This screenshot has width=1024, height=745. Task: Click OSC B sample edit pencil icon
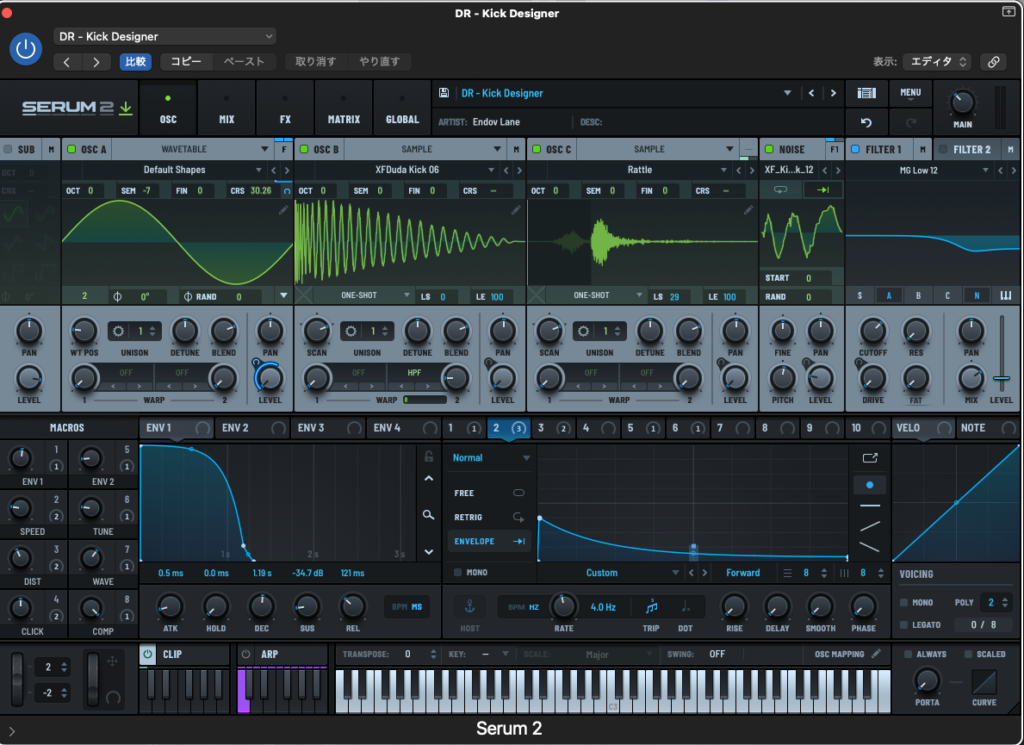coord(516,210)
